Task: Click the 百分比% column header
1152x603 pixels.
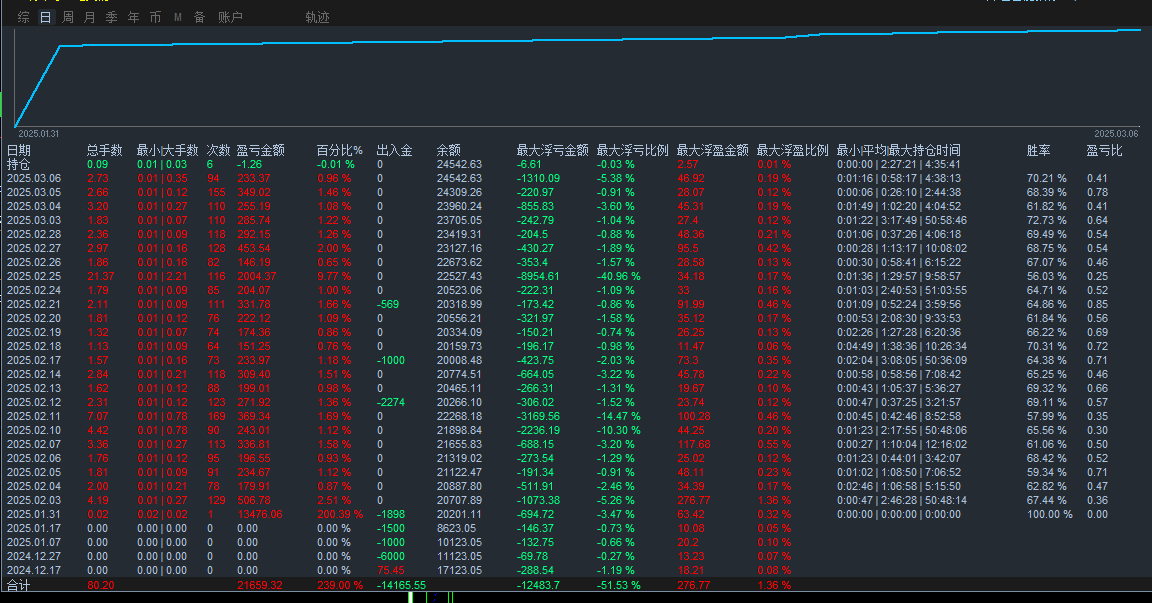Action: pos(339,150)
